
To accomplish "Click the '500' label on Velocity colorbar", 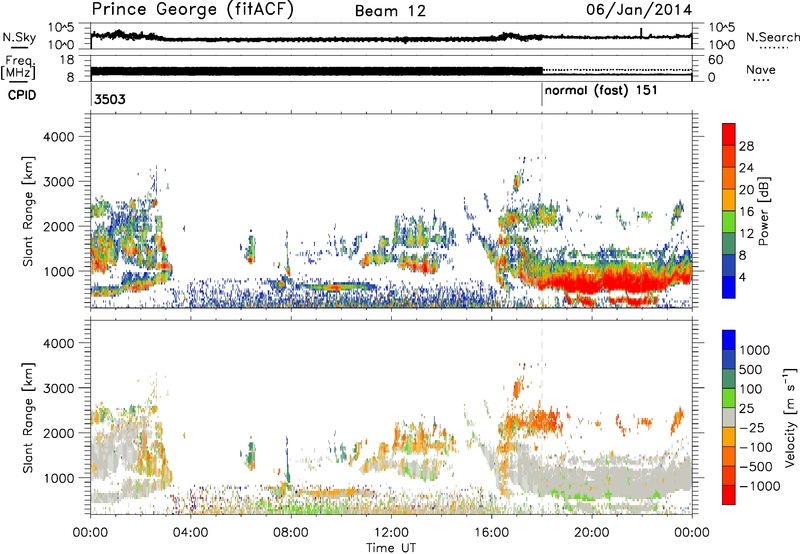I will tap(750, 369).
